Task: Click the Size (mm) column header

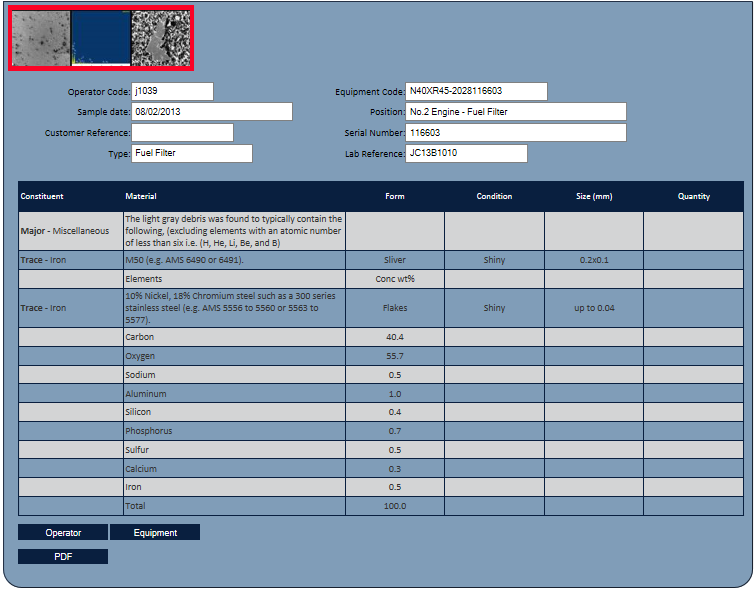Action: click(x=594, y=196)
